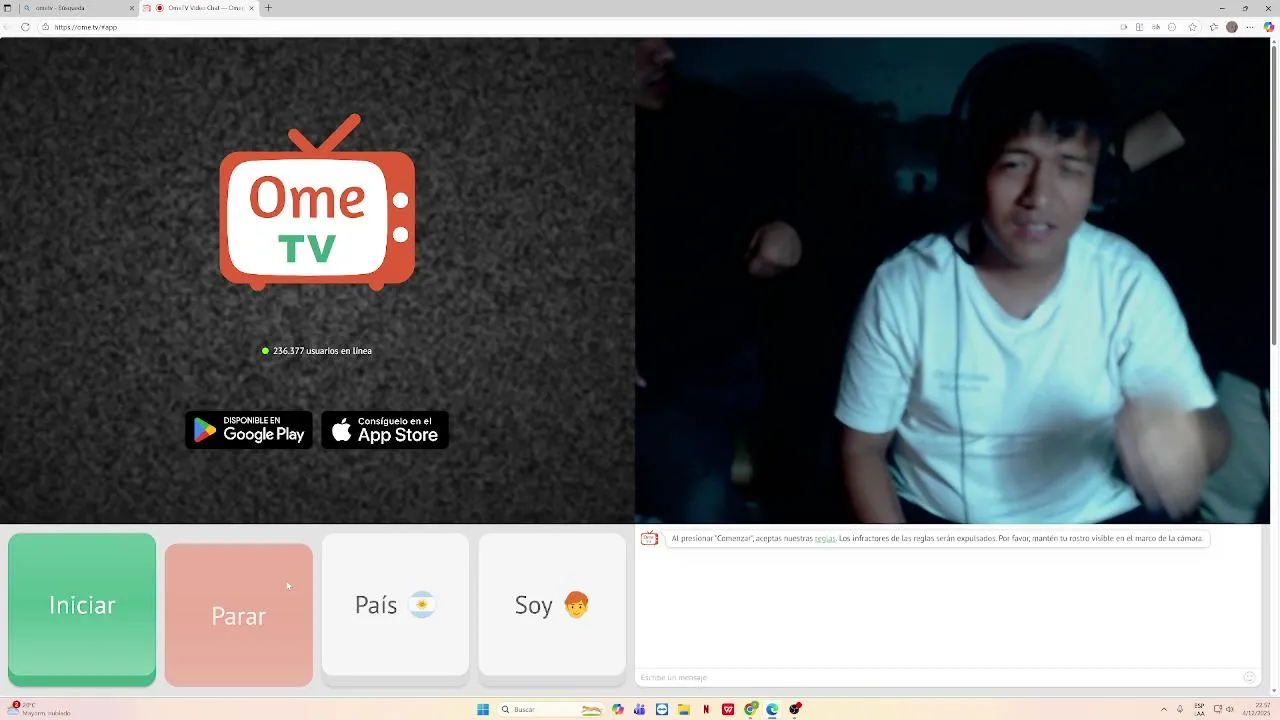1280x720 pixels.
Task: Open the Copilot sidebar icon
Action: (1269, 27)
